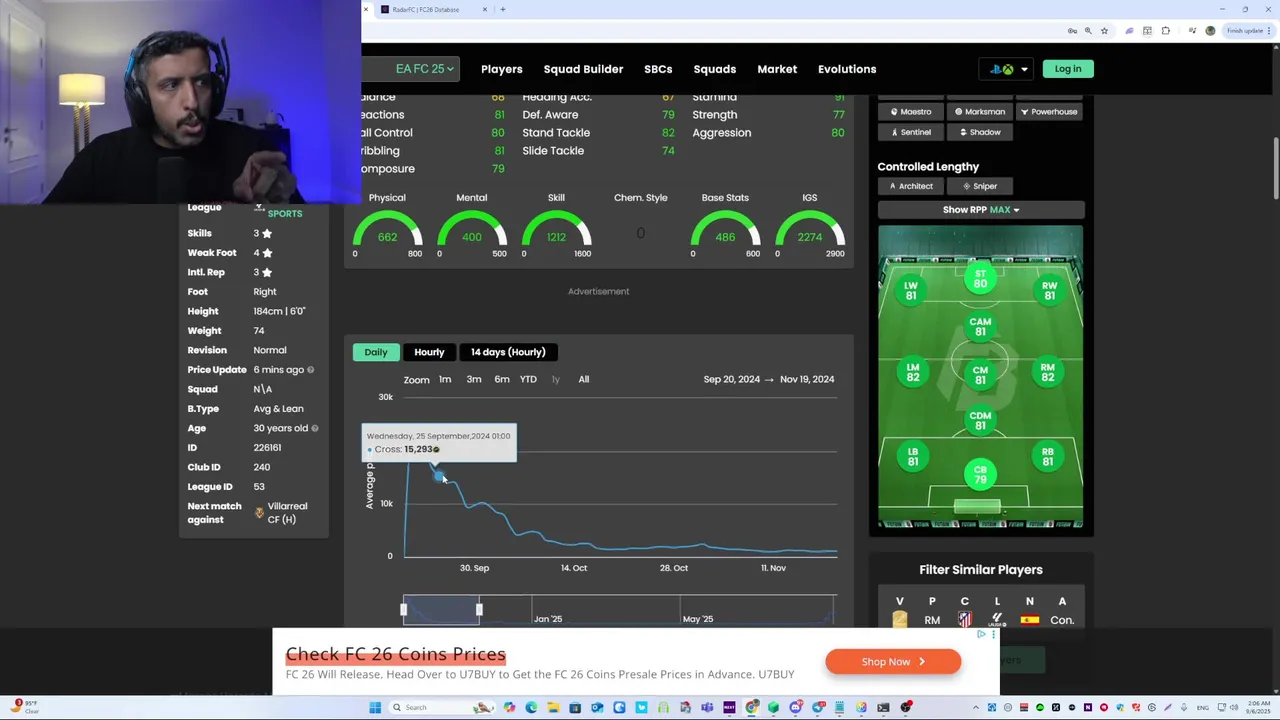Show hidden system tray icons
The width and height of the screenshot is (1280, 720).
(x=974, y=708)
